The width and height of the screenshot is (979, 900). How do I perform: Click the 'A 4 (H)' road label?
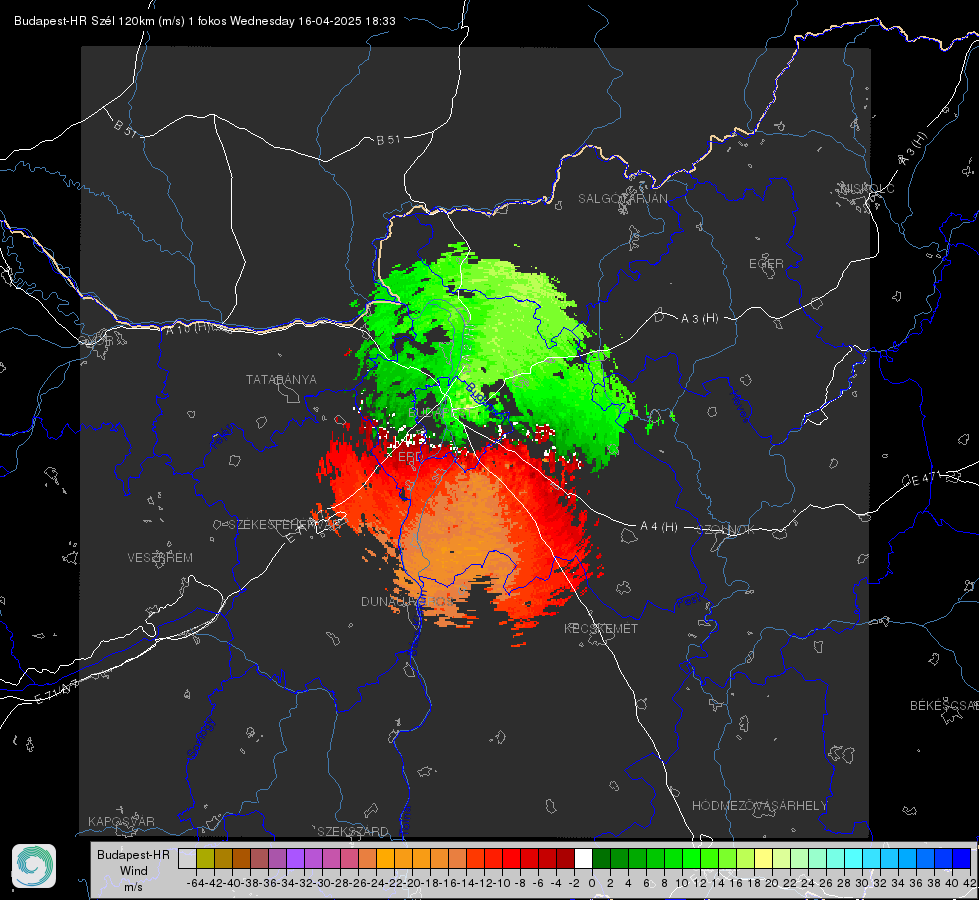(x=659, y=527)
